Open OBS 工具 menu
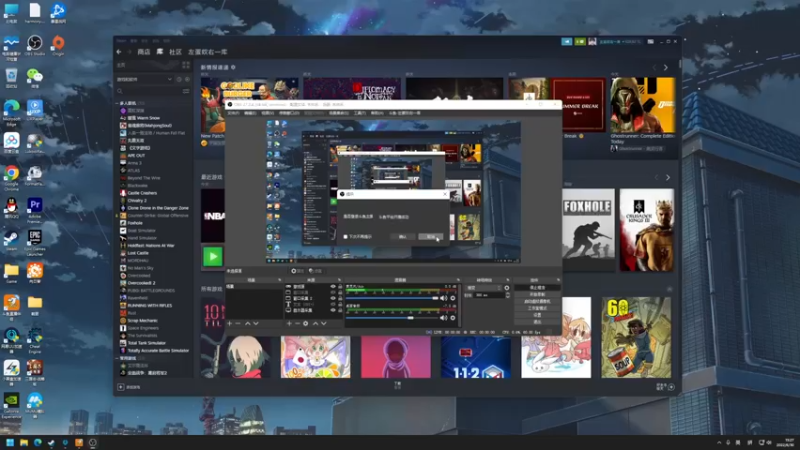This screenshot has height=450, width=800. pyautogui.click(x=360, y=113)
